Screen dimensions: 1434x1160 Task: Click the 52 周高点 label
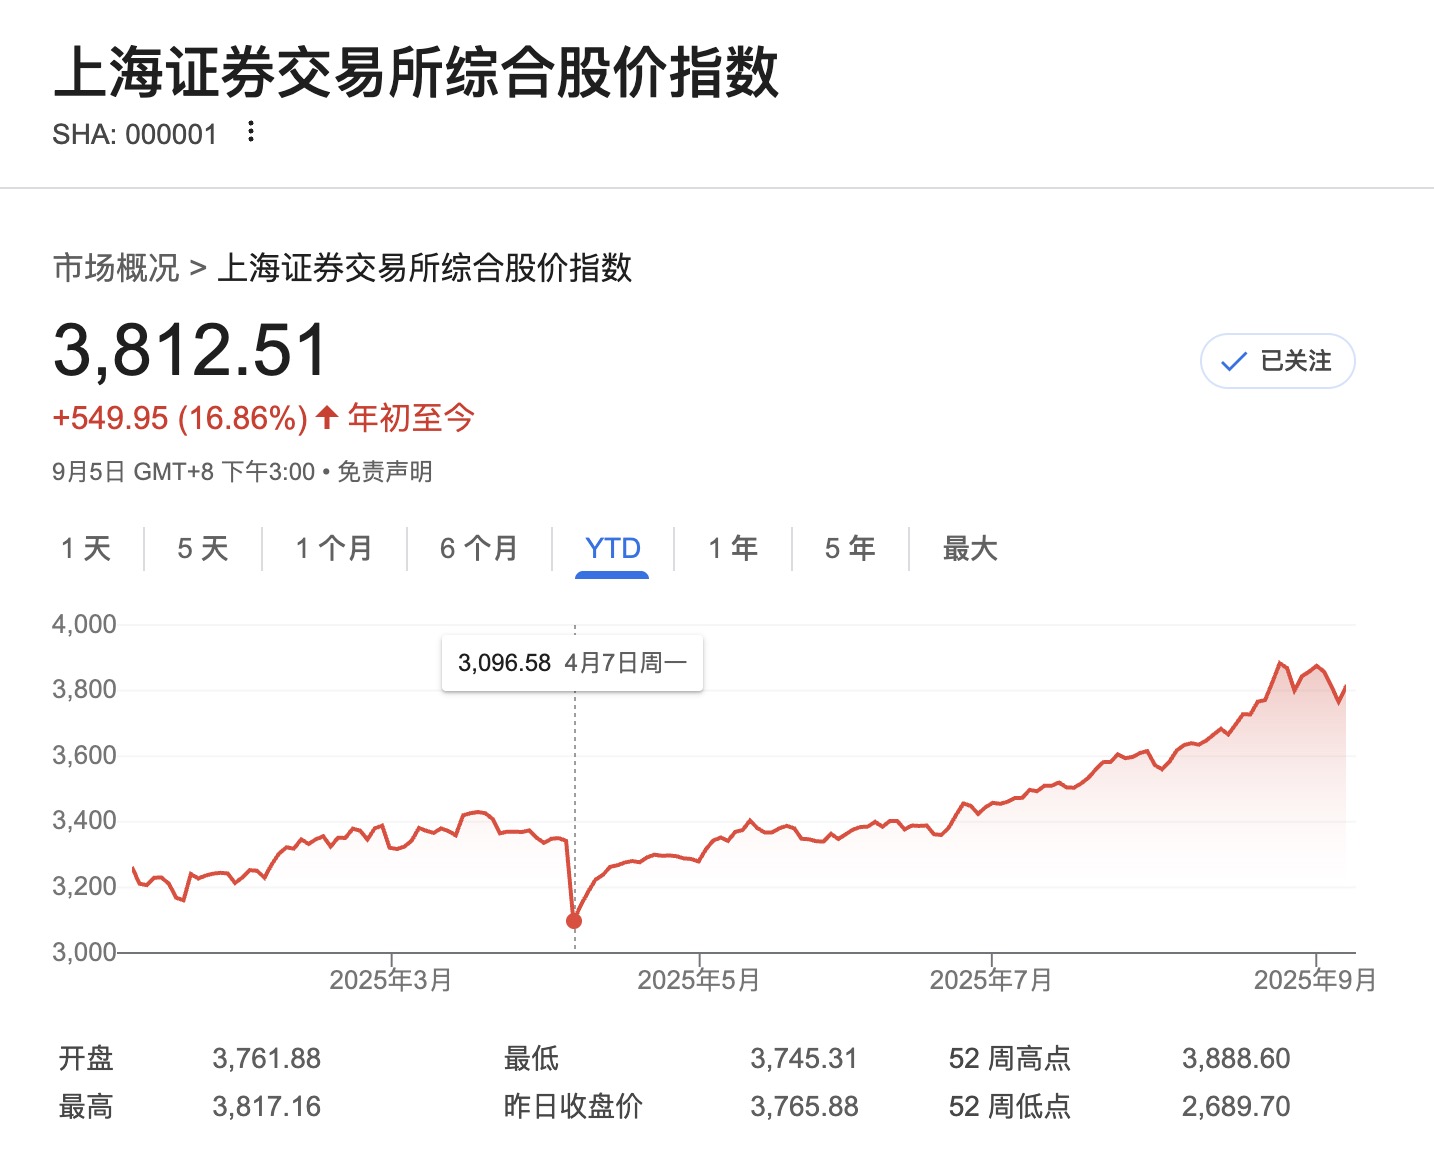pos(1010,1058)
